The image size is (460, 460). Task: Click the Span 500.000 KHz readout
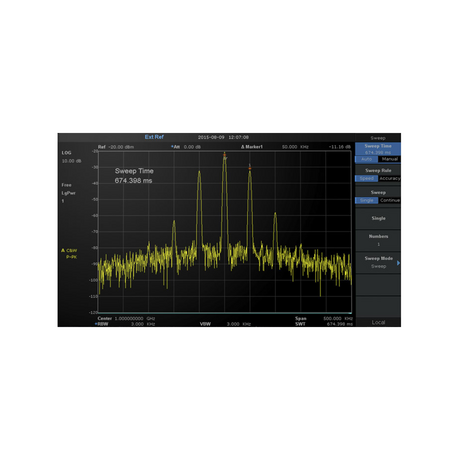324,319
